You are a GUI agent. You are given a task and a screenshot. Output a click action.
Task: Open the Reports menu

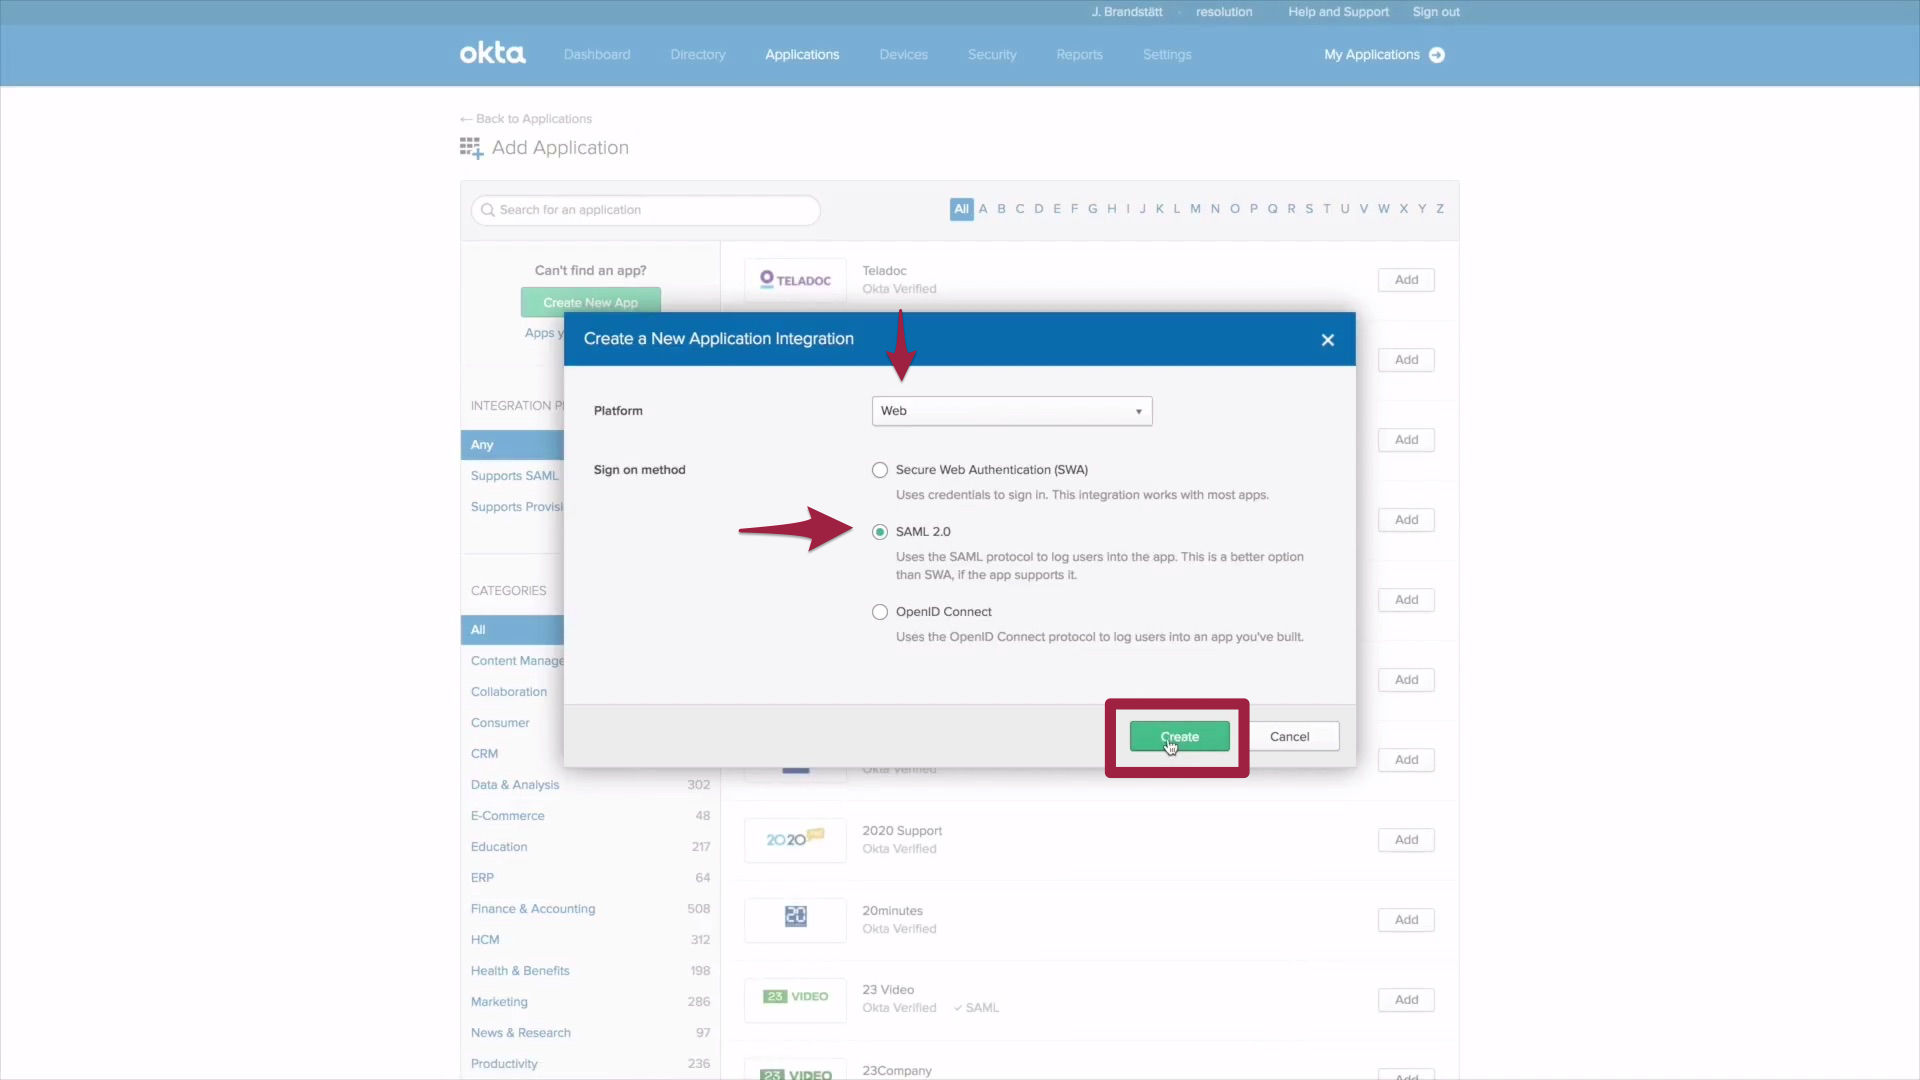1079,55
